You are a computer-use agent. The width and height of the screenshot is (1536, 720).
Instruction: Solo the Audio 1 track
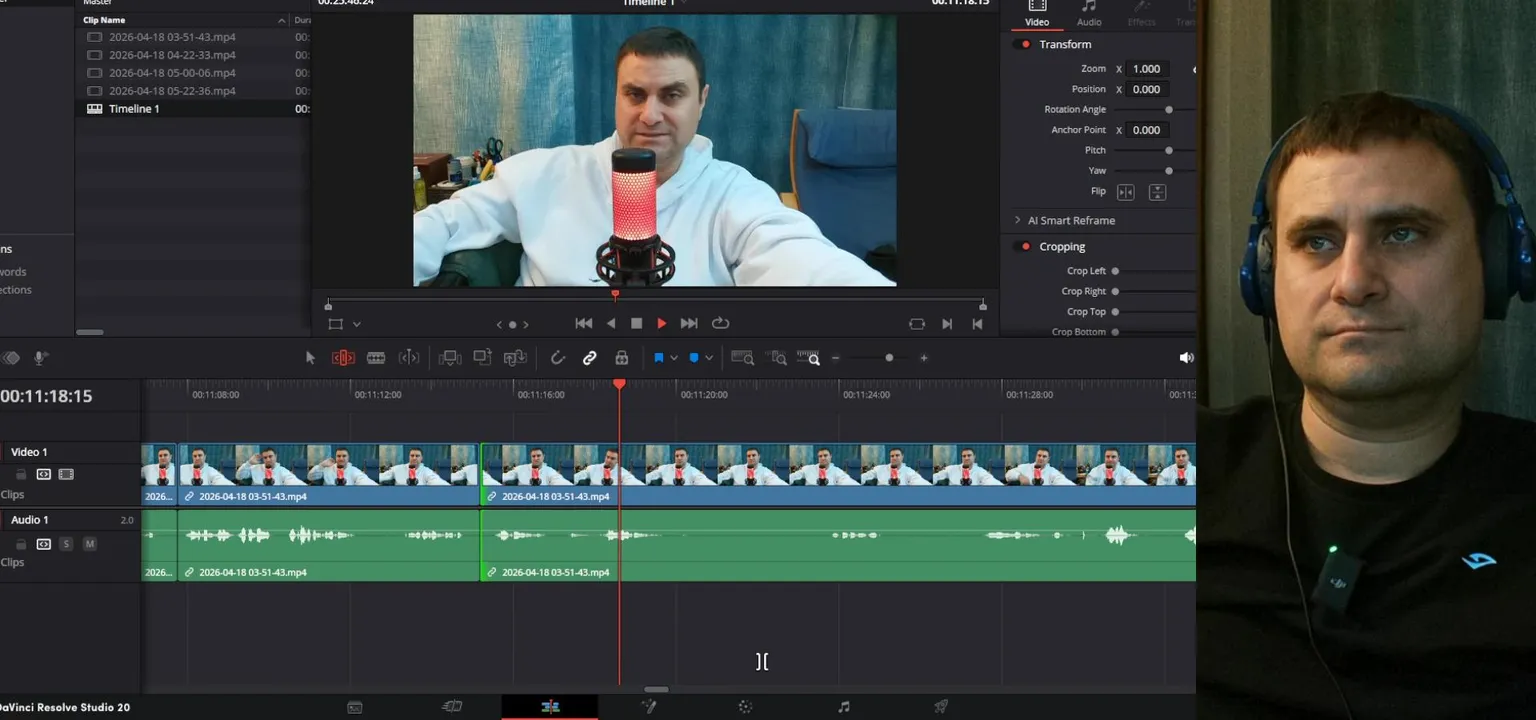click(66, 544)
